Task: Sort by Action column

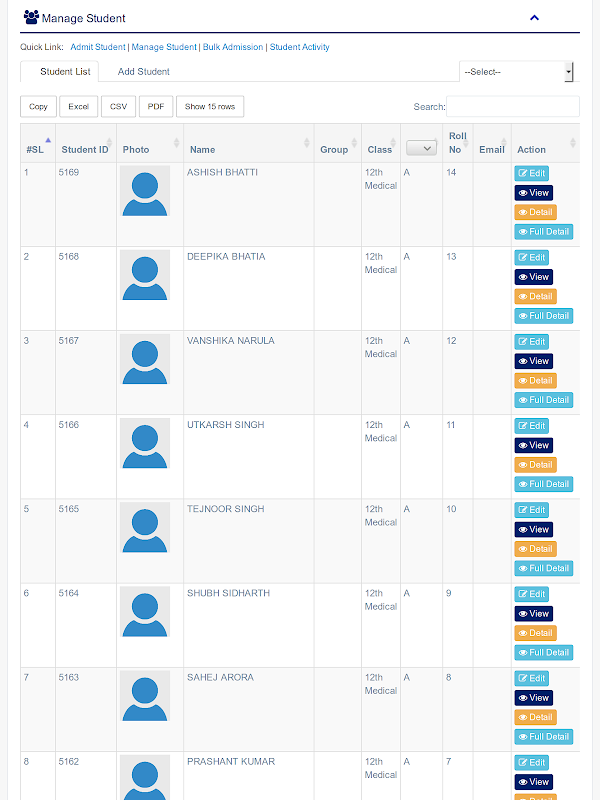Action: (545, 143)
